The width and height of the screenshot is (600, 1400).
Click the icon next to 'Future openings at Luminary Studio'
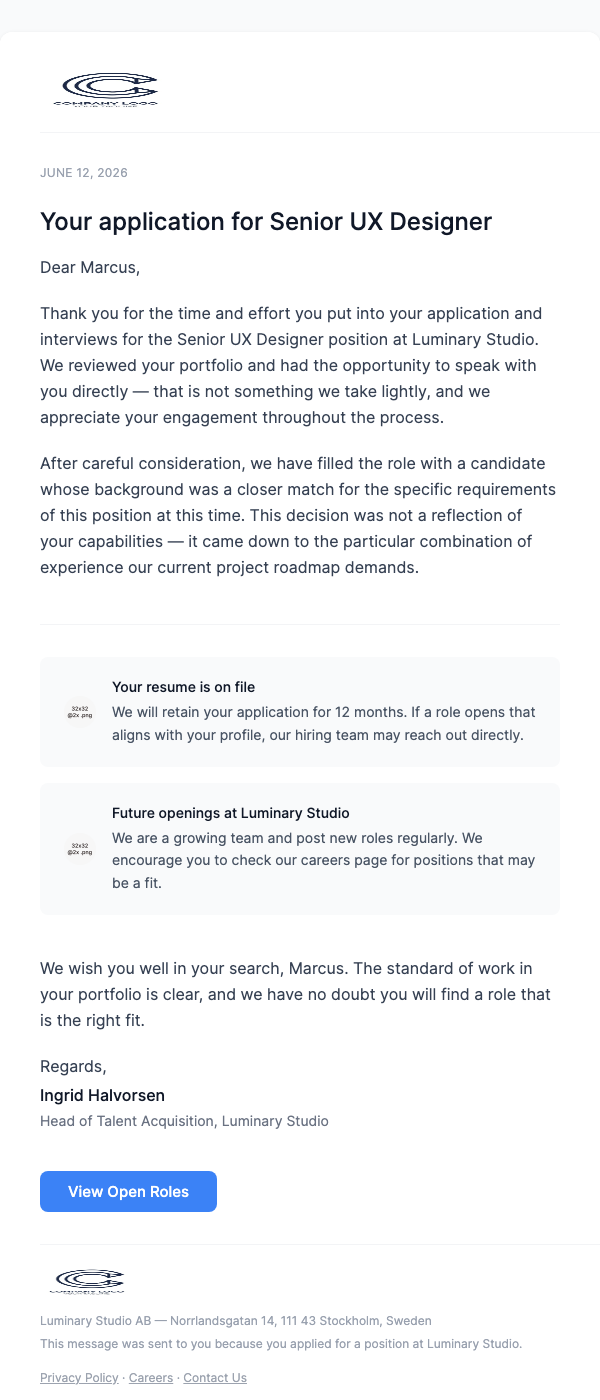coord(79,849)
